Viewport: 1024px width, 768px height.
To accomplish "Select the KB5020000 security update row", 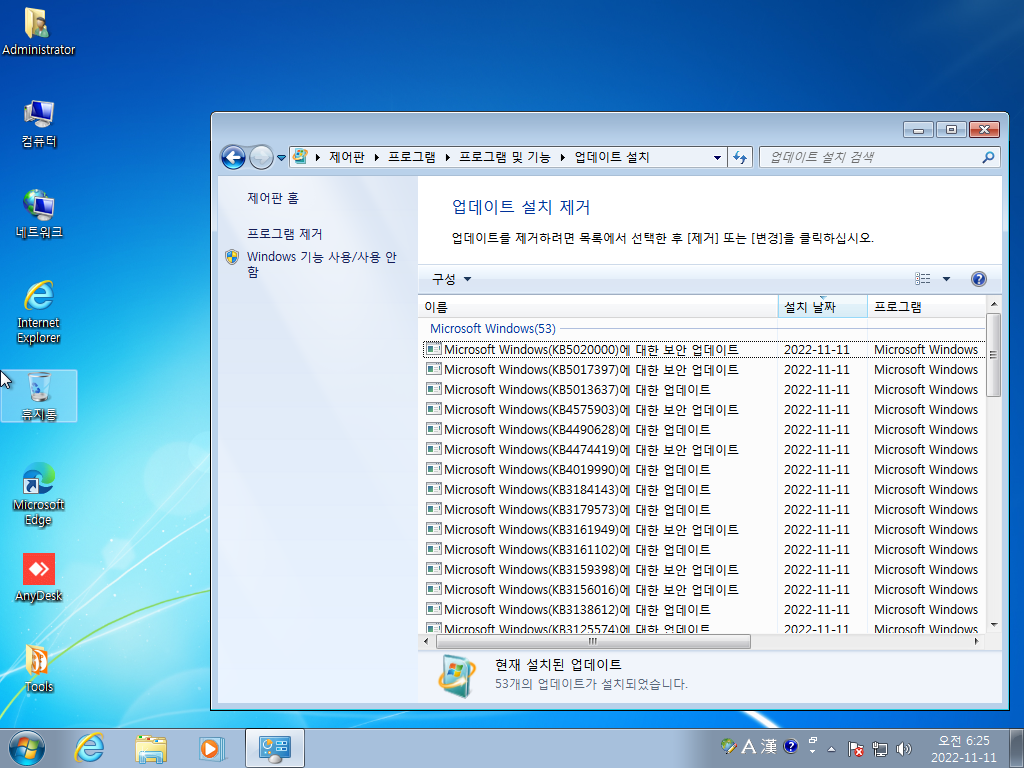I will tap(703, 350).
